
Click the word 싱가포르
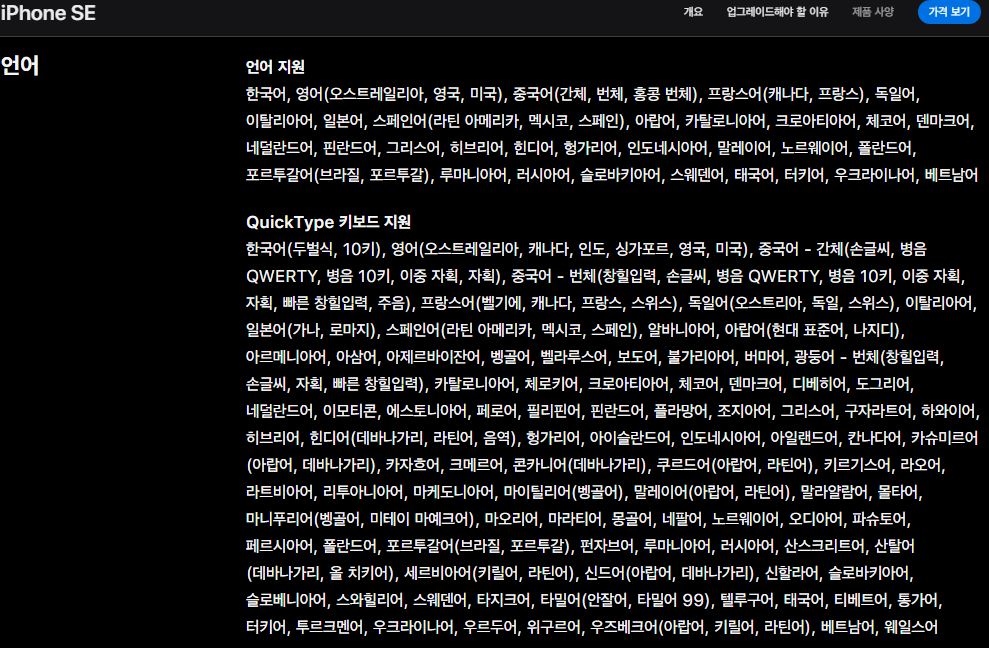pos(641,249)
